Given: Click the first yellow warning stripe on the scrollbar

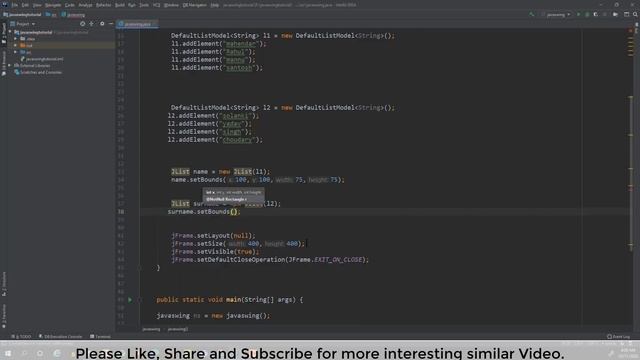Looking at the screenshot, I should tap(631, 39).
